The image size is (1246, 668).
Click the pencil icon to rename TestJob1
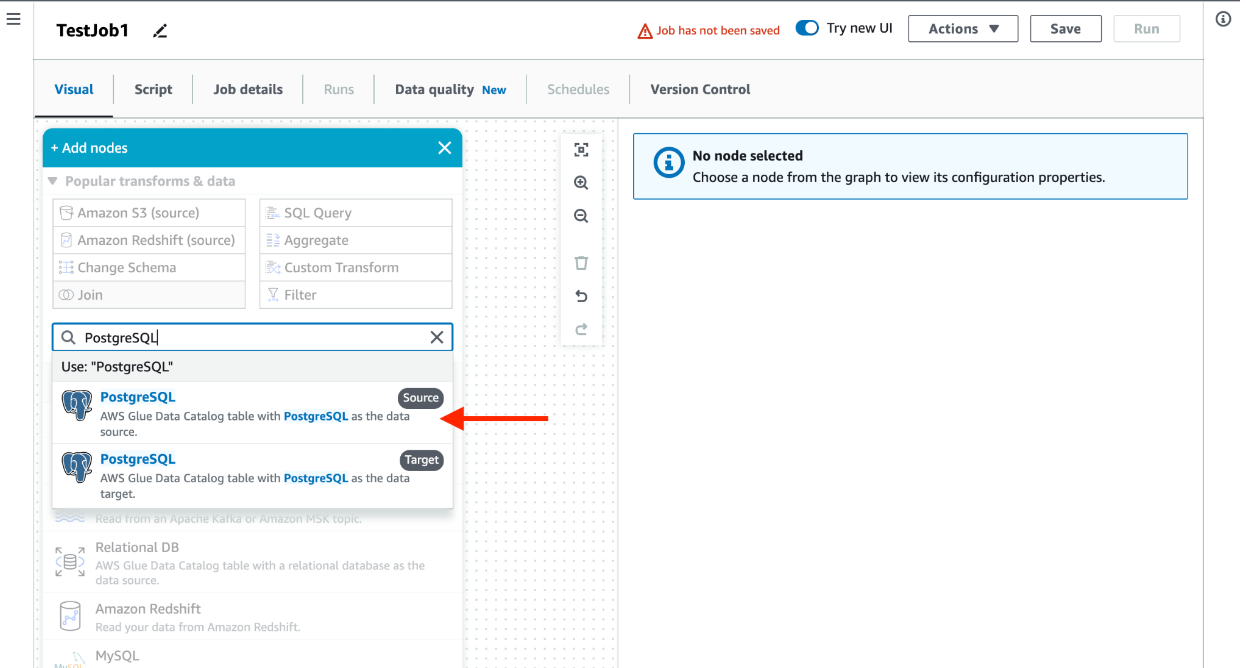tap(160, 31)
